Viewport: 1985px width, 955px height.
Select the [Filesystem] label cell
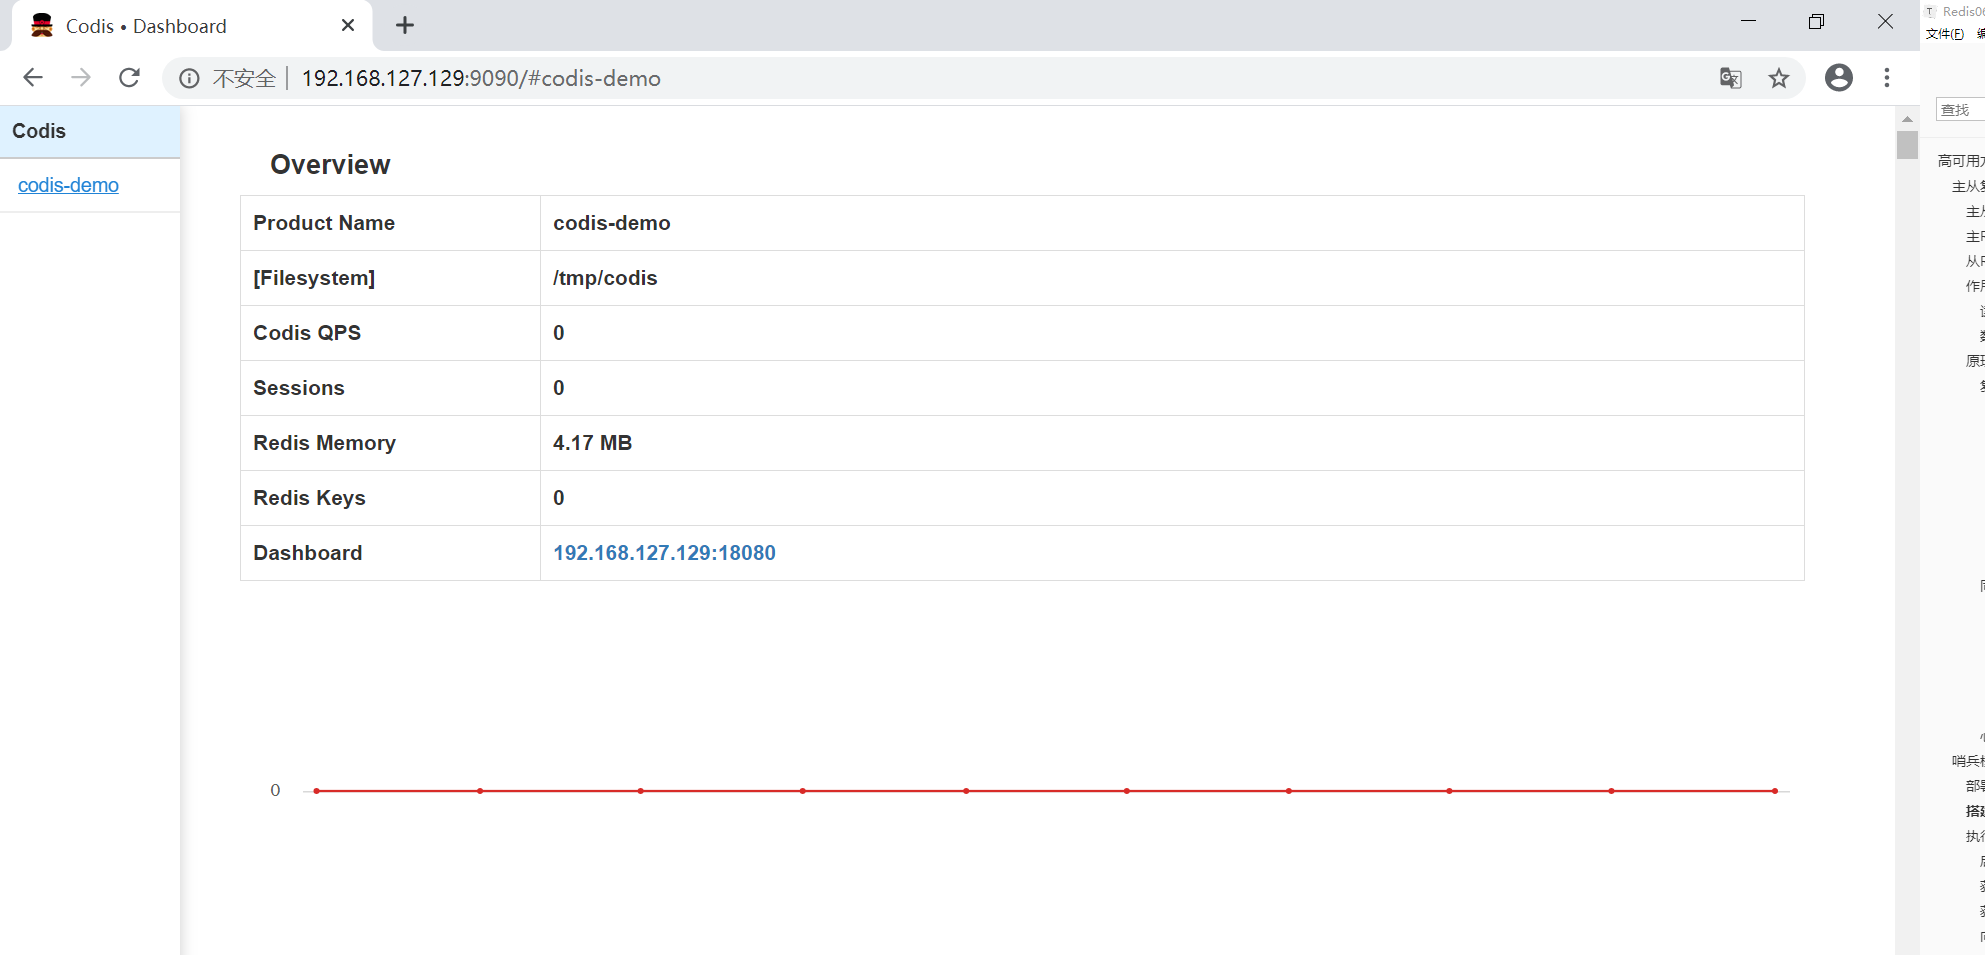click(390, 278)
